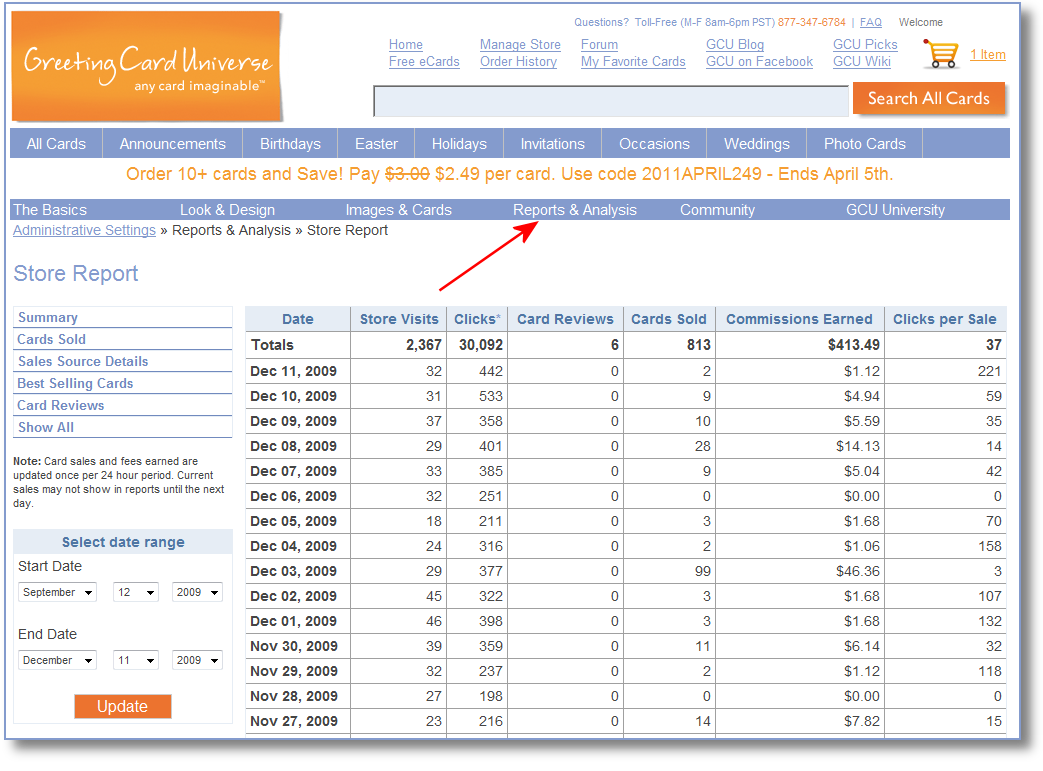Click the toll-free number 877-347-6784
This screenshot has height=771, width=1043.
click(x=812, y=23)
